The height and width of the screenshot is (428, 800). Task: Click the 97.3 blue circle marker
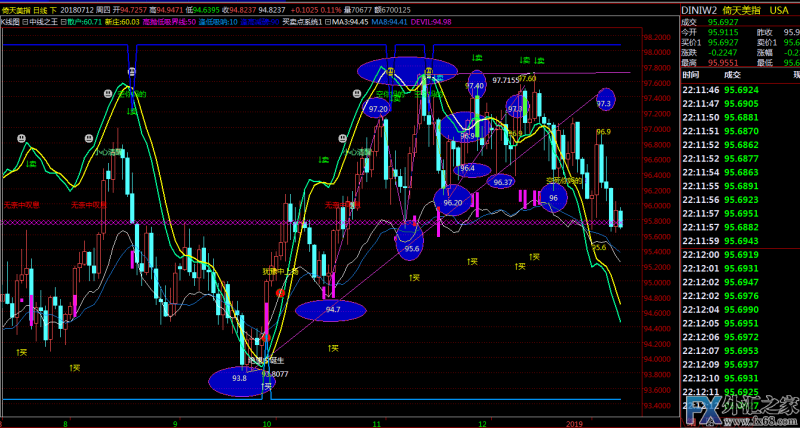(x=605, y=101)
